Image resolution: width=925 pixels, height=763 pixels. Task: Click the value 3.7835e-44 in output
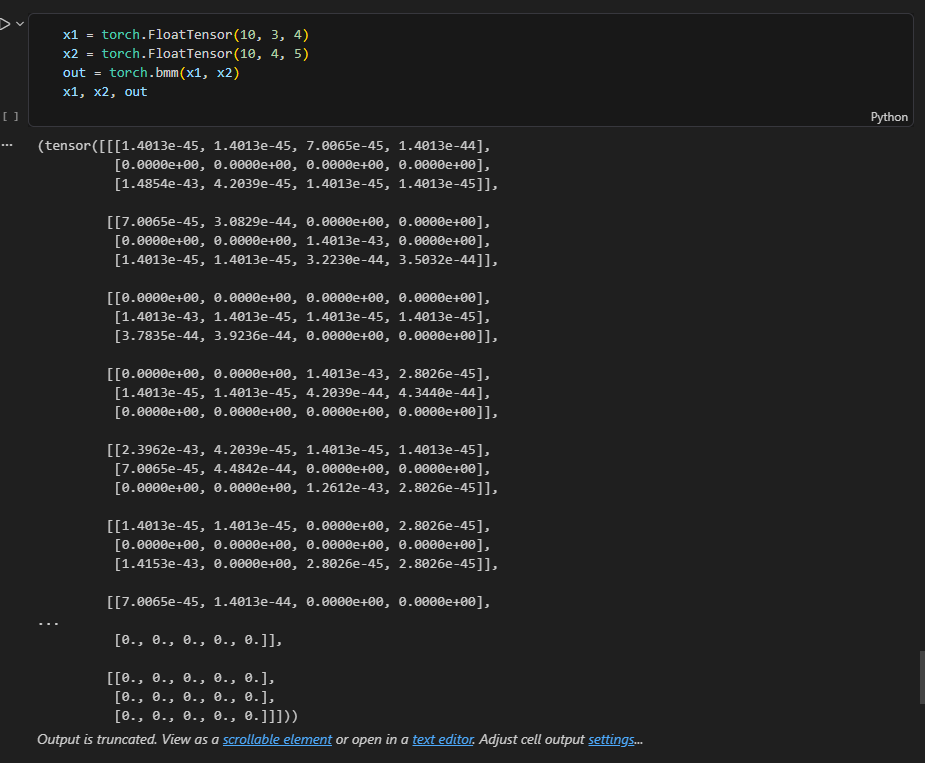[160, 335]
